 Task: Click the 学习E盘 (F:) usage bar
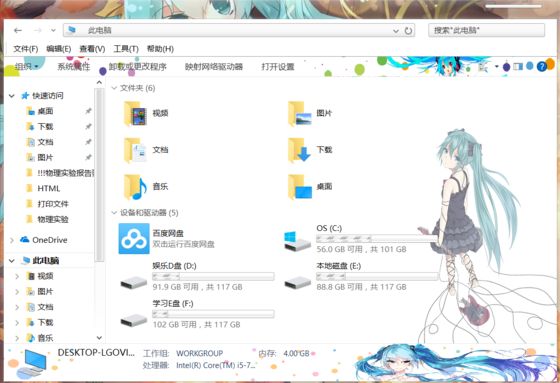click(213, 314)
